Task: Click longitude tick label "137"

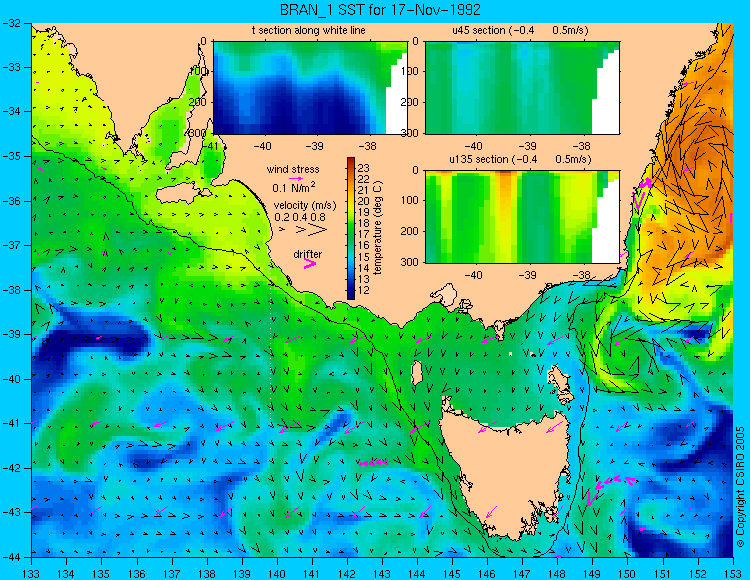Action: (171, 573)
